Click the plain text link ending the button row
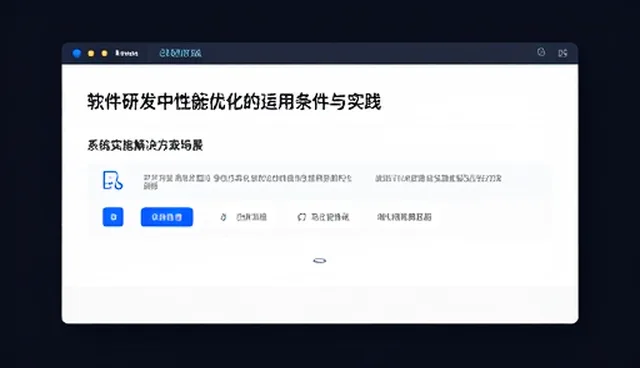 pos(404,217)
